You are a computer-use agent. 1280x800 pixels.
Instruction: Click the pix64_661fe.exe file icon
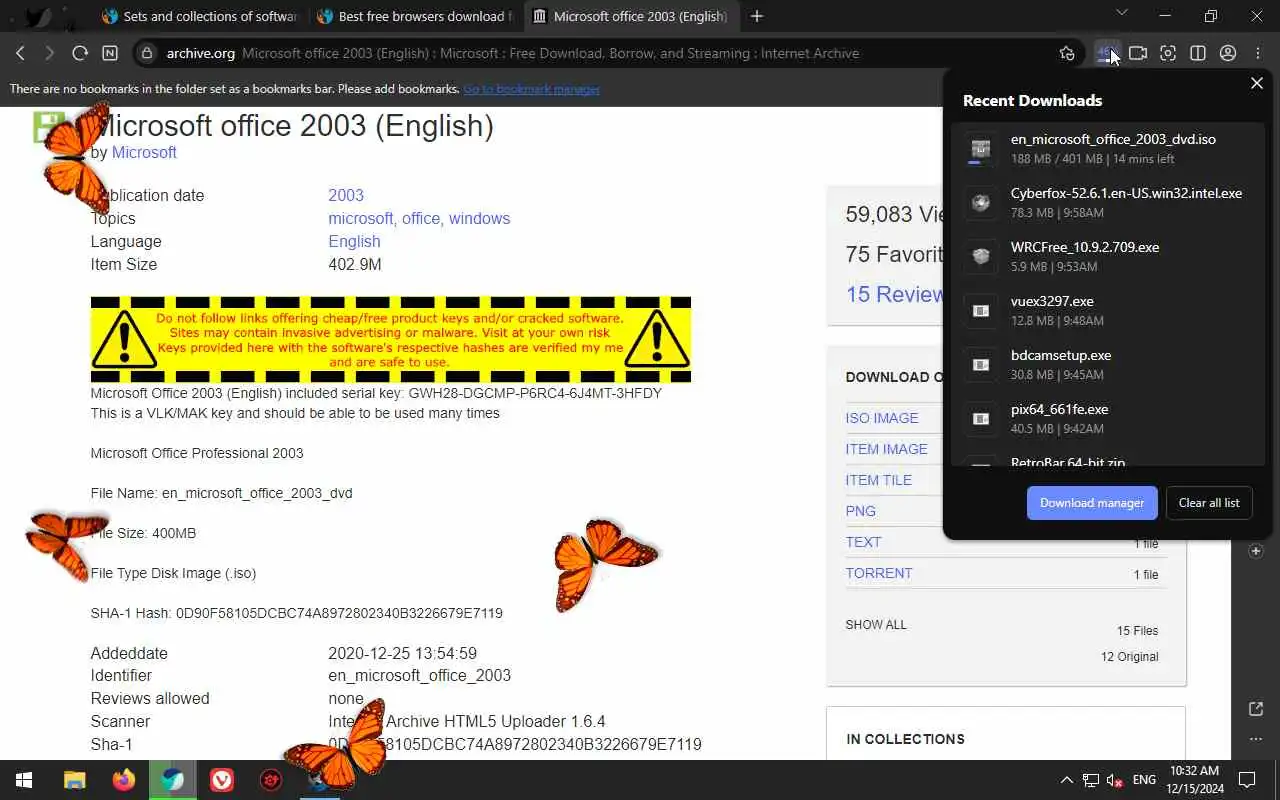point(981,419)
